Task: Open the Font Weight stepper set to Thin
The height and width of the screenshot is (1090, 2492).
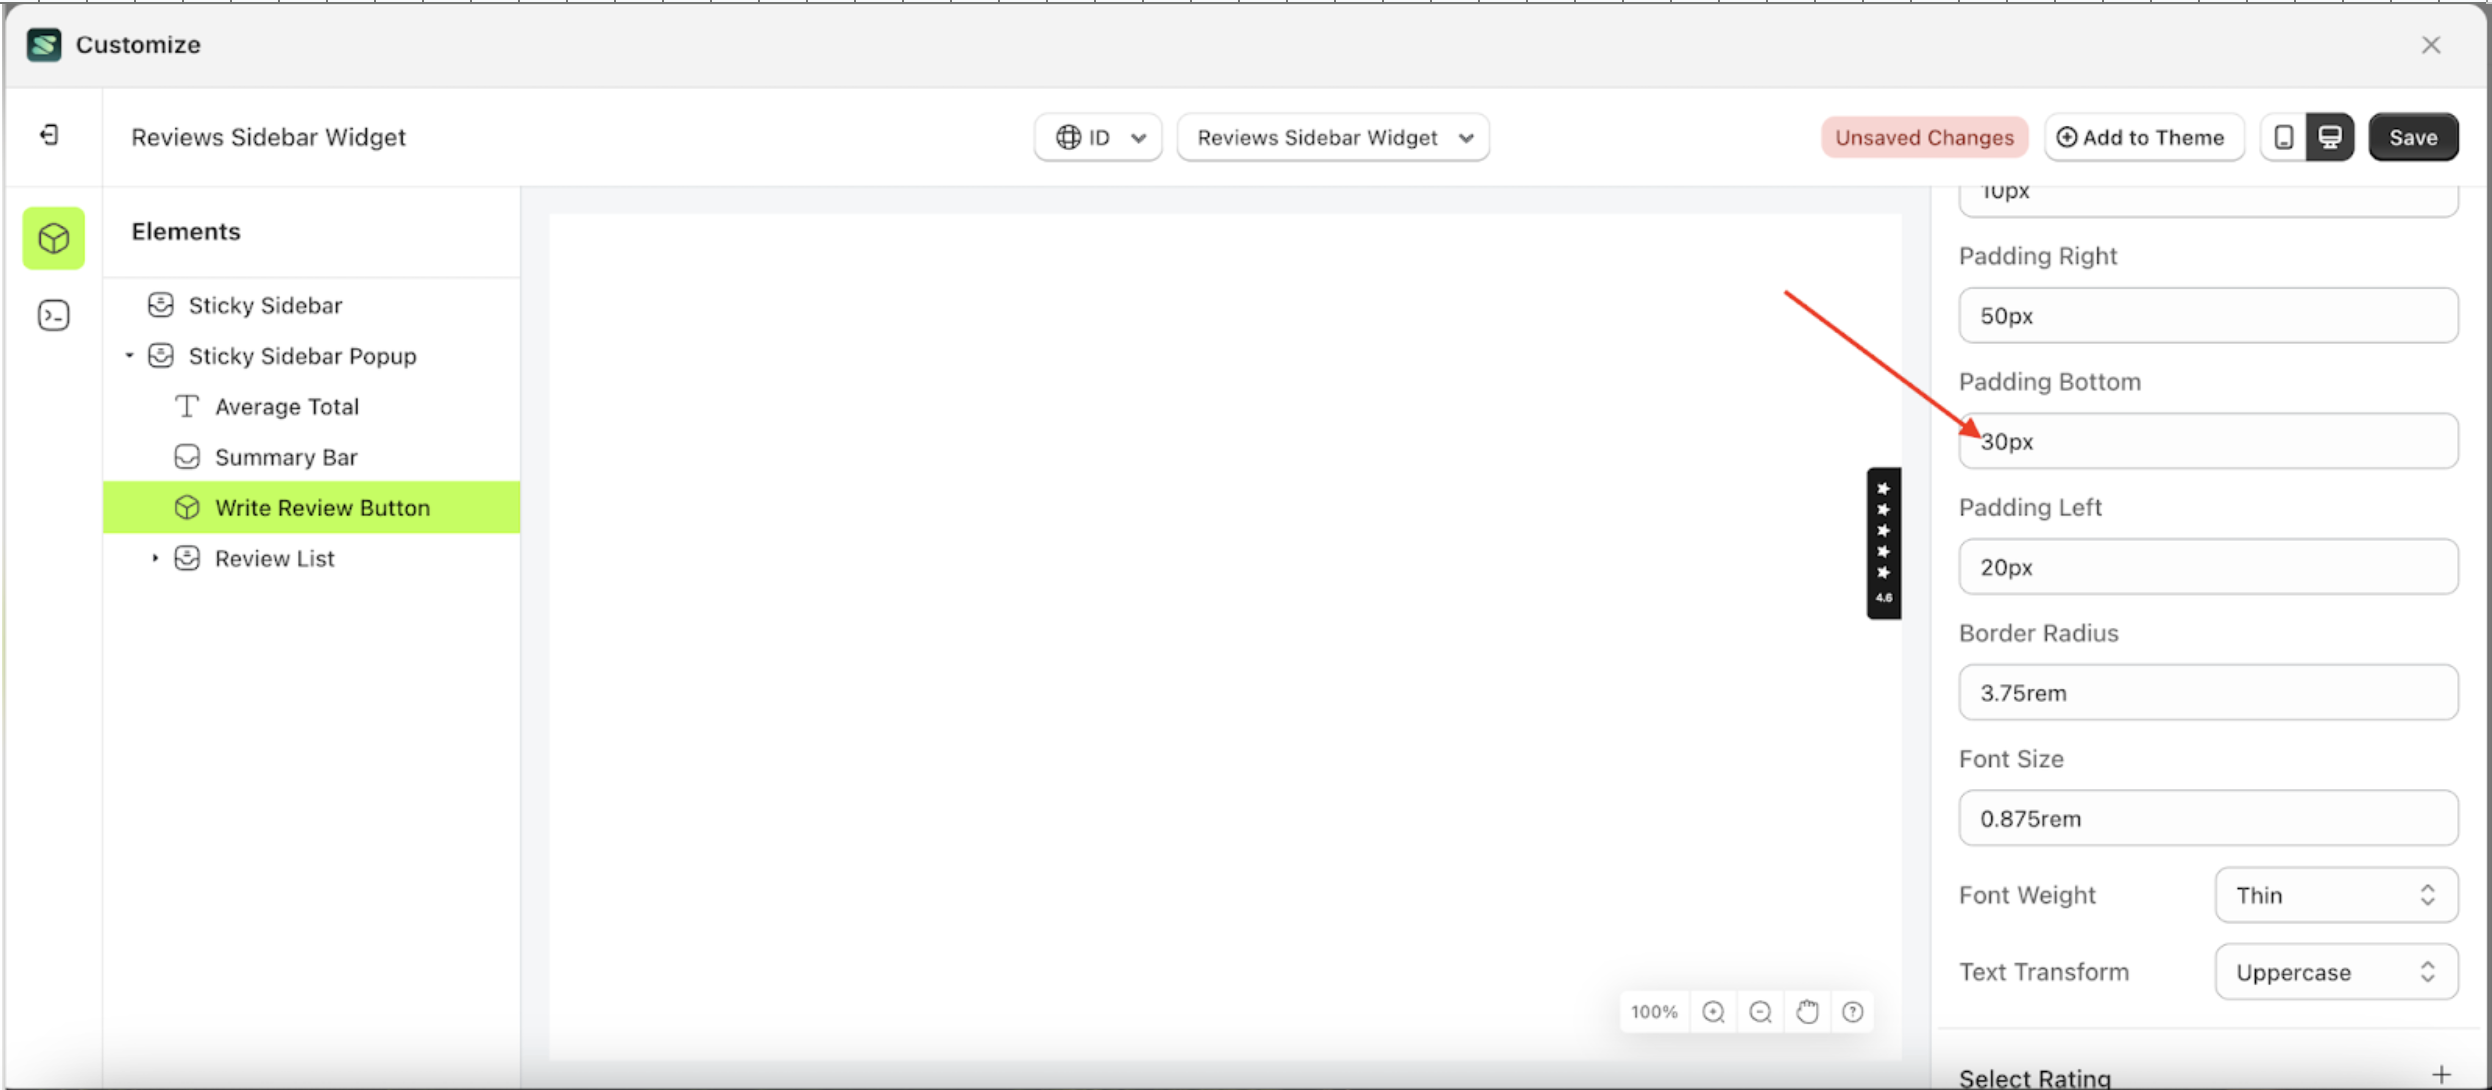Action: (x=2334, y=895)
